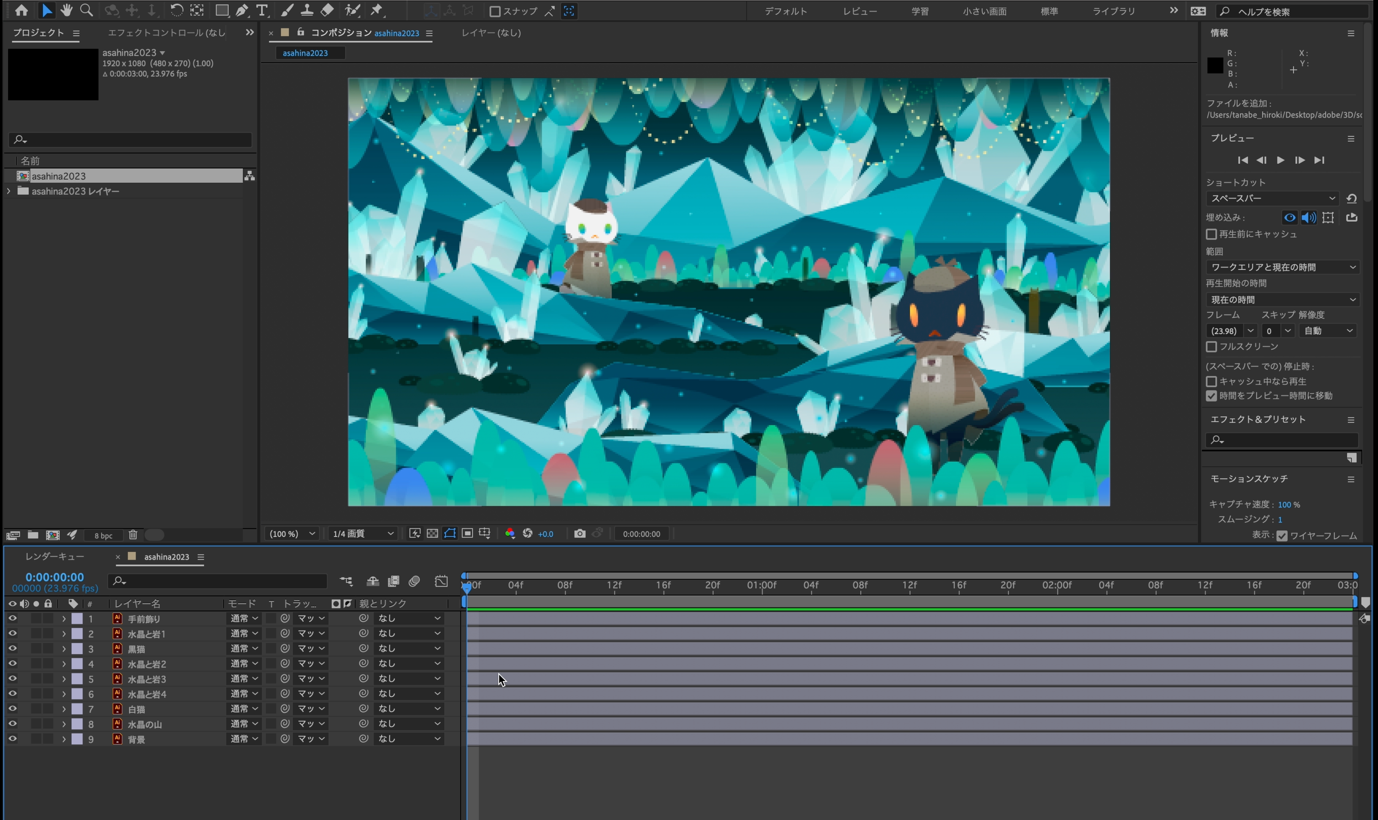Screen dimensions: 1378x820
Task: Select the Pen tool
Action: coord(242,10)
